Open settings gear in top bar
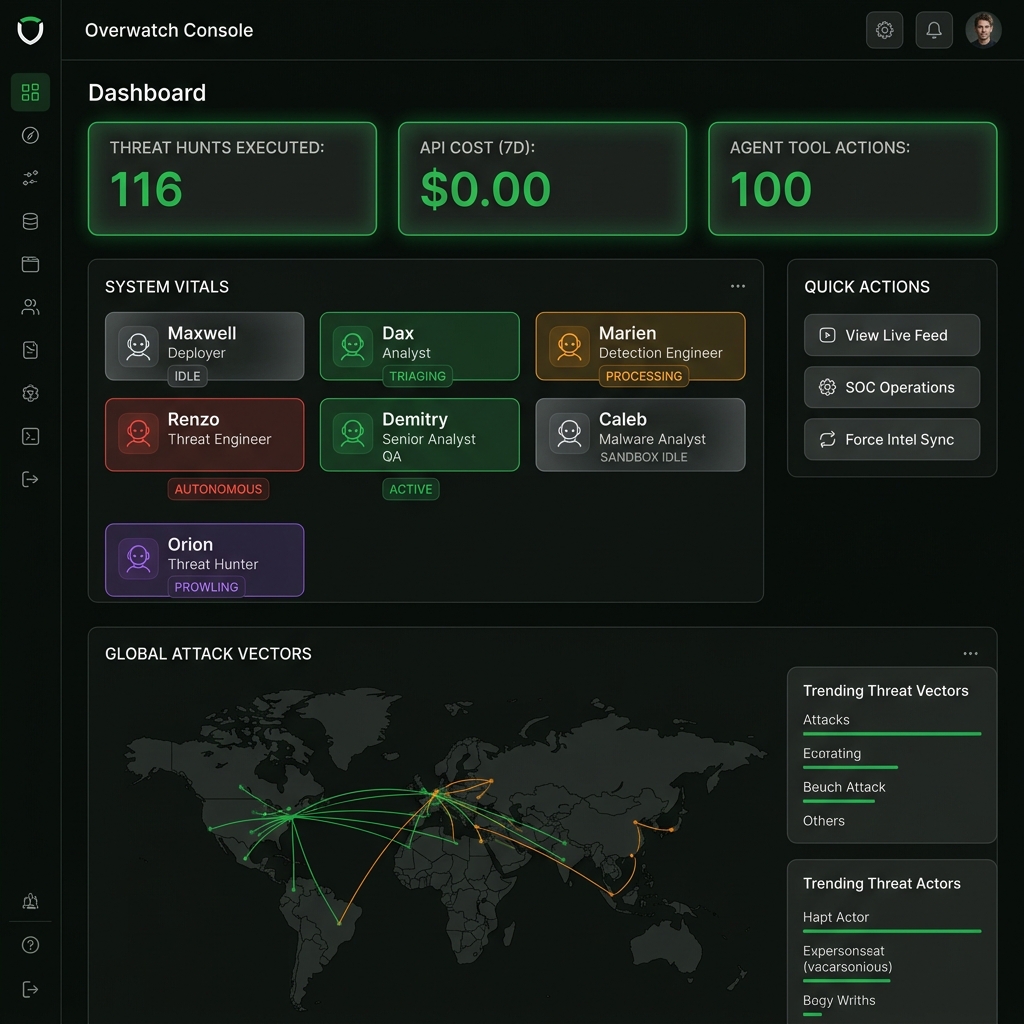Image resolution: width=1024 pixels, height=1024 pixels. pos(884,30)
